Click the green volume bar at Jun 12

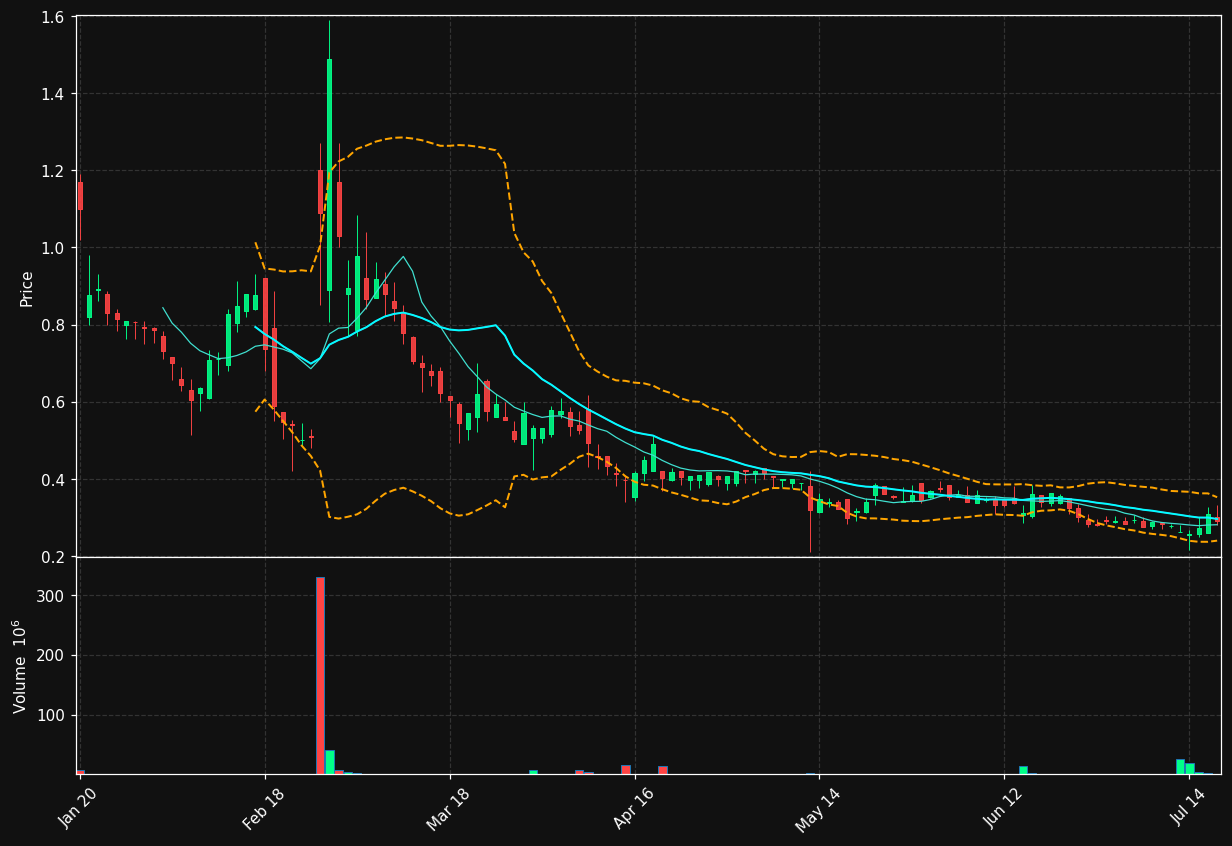[1023, 770]
